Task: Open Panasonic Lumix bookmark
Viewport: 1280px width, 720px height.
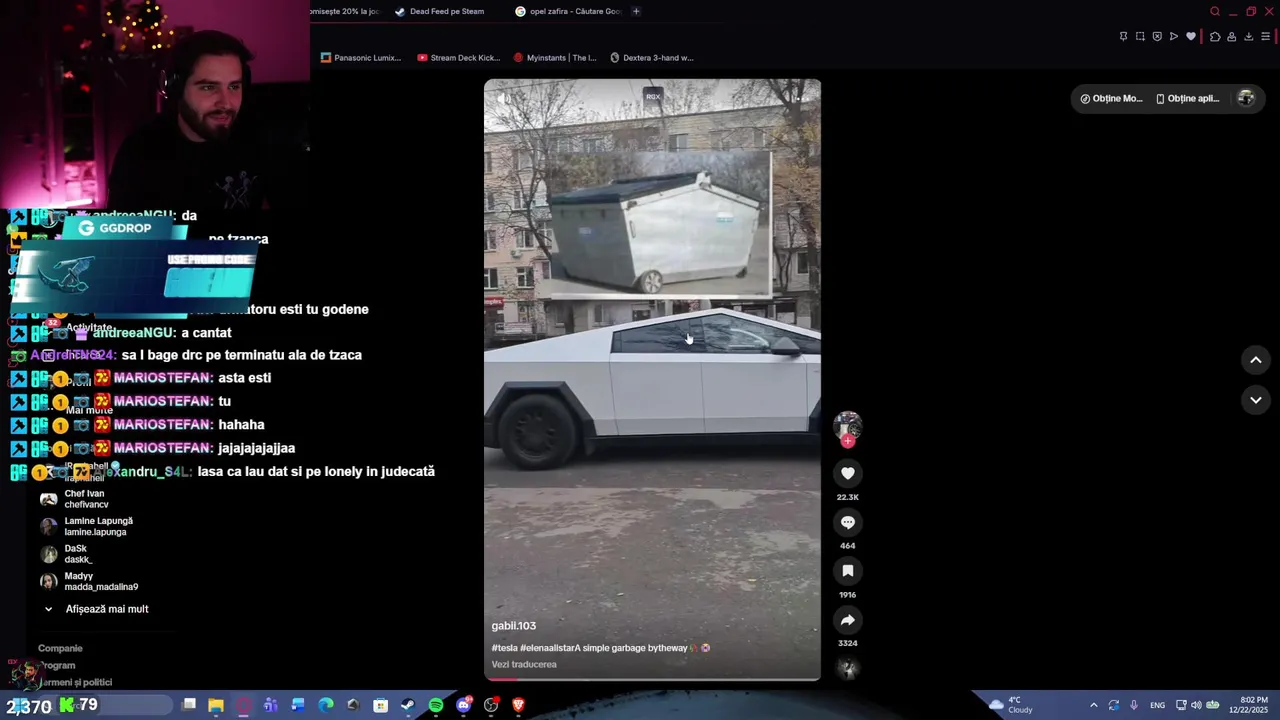Action: pos(361,58)
